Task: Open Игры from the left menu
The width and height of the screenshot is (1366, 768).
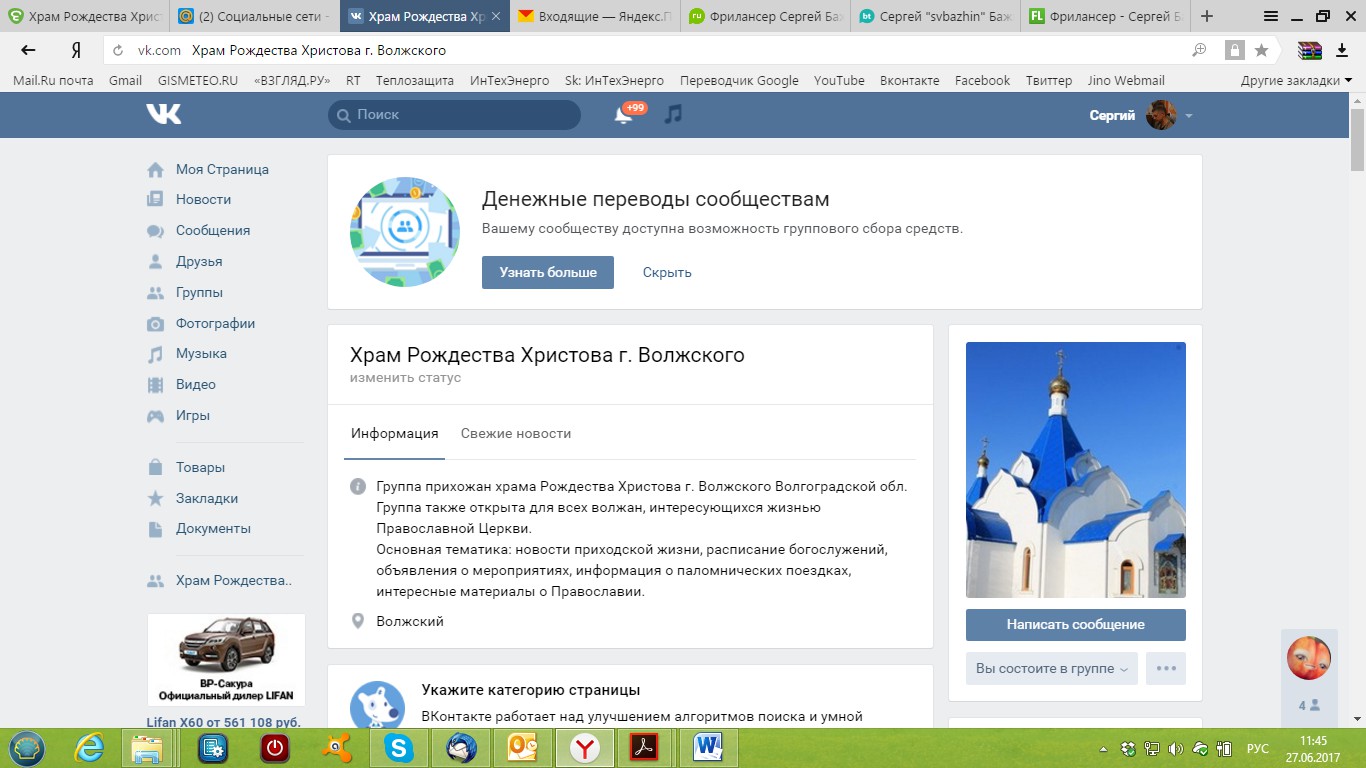Action: (193, 415)
